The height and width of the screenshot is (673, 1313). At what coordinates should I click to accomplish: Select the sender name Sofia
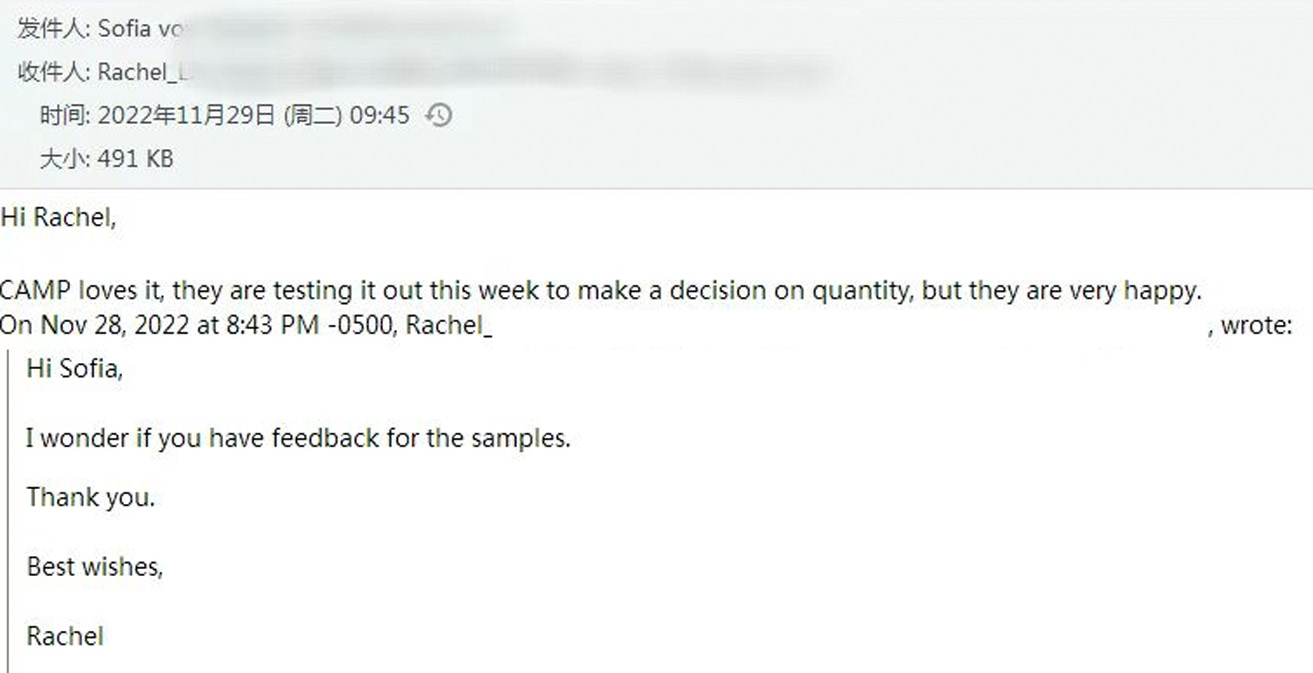124,28
